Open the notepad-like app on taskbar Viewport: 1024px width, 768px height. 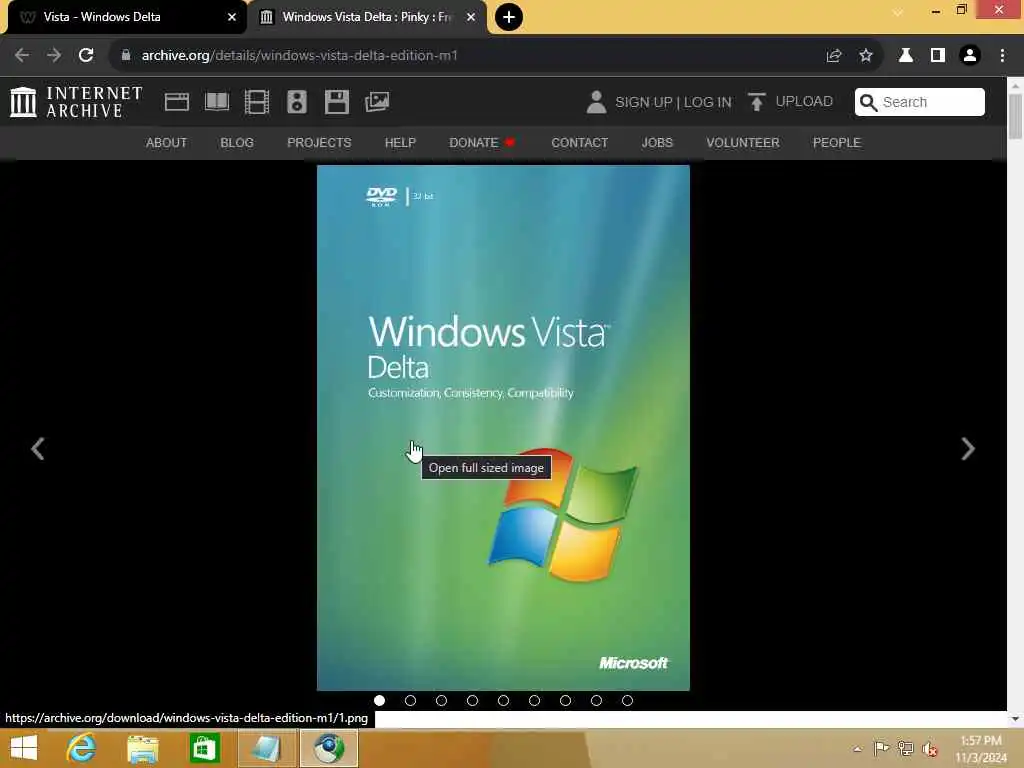click(x=266, y=748)
